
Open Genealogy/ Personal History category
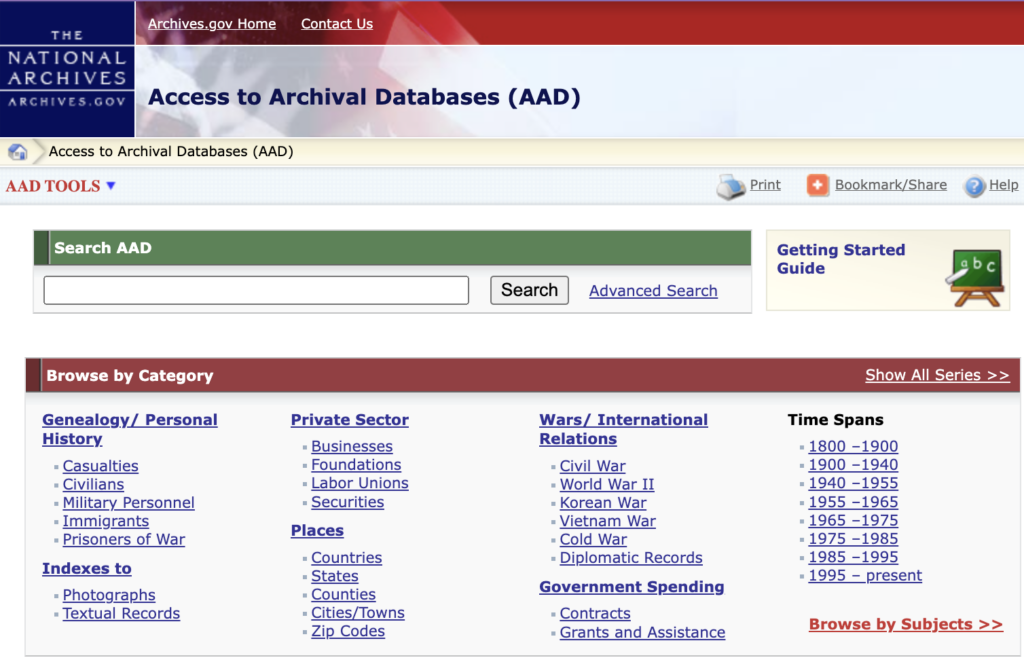coord(130,430)
